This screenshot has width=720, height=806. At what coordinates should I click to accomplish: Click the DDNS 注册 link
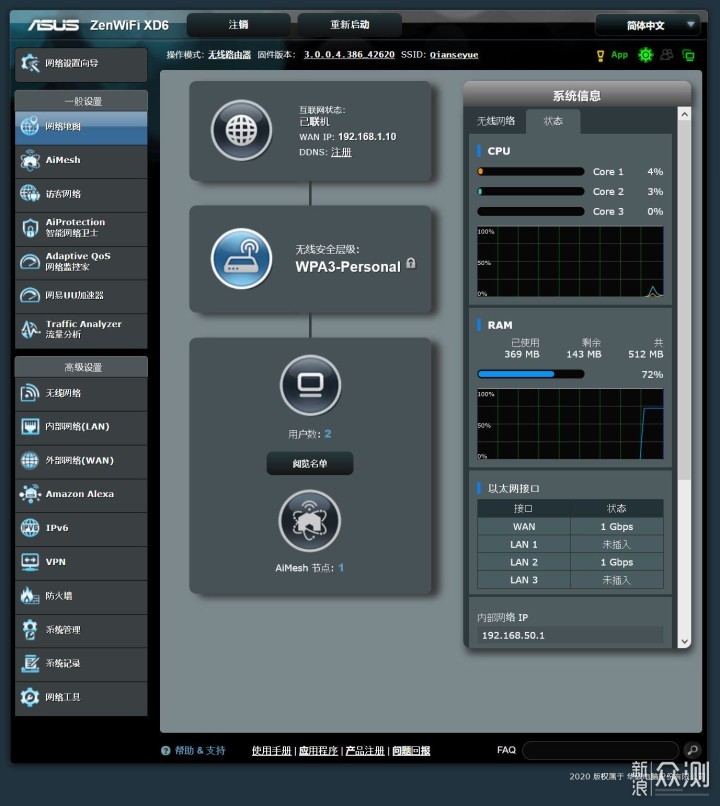(341, 152)
